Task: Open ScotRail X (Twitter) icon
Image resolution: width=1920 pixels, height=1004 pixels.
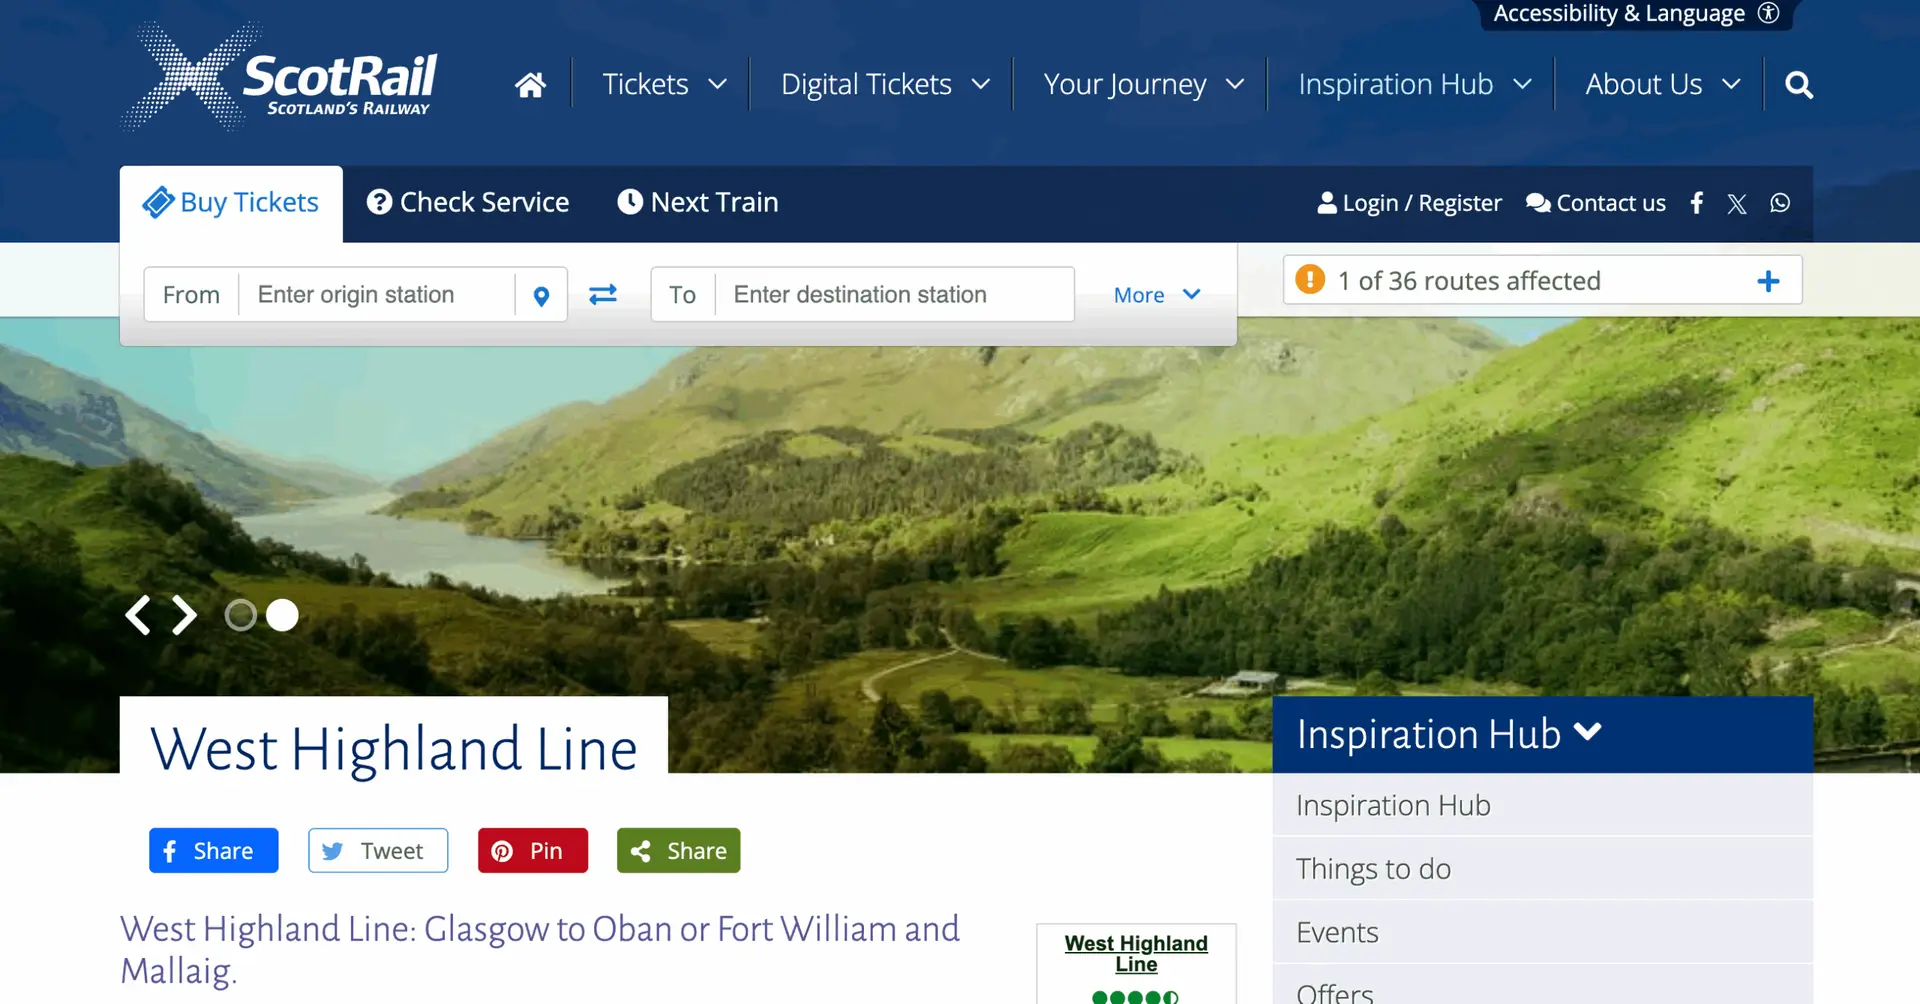Action: 1737,204
